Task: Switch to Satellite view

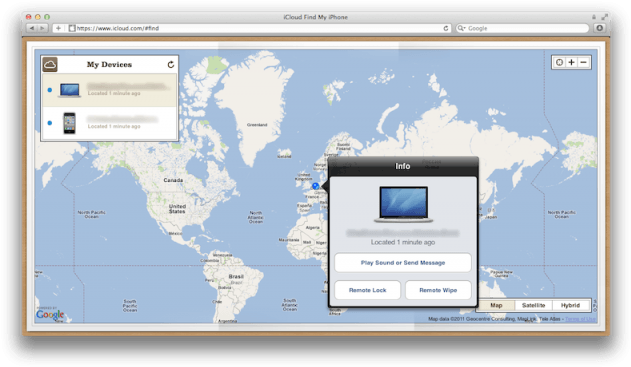Action: click(x=534, y=305)
